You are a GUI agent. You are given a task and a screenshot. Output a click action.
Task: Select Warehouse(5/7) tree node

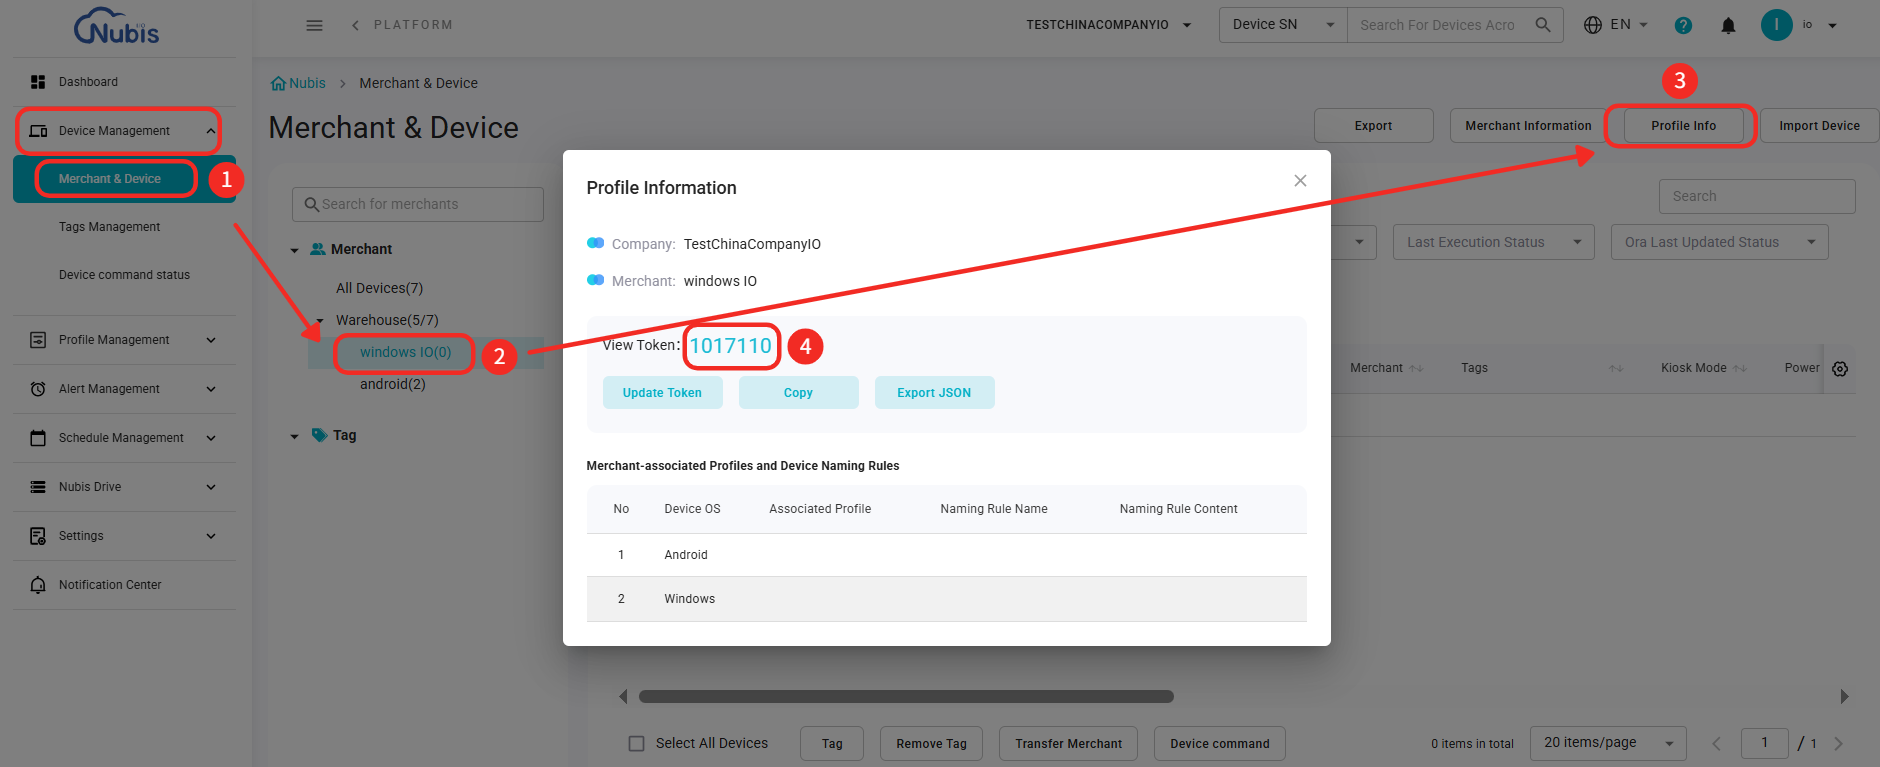[x=387, y=320]
